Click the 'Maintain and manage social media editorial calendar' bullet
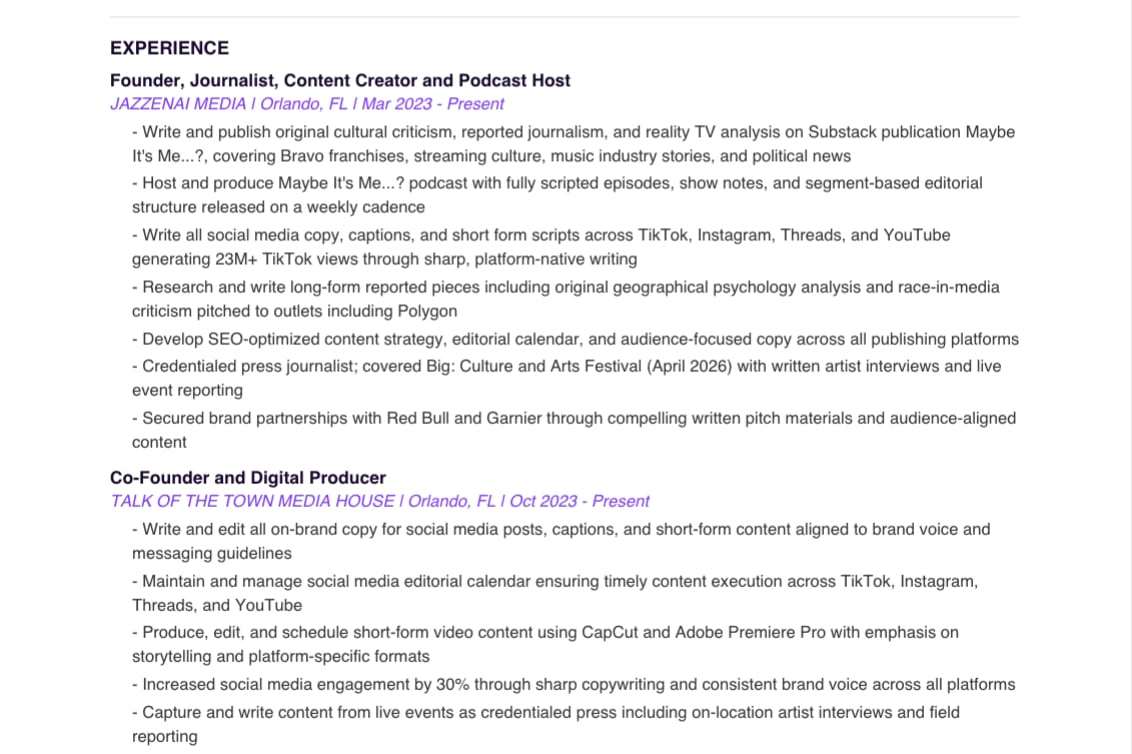 pos(554,593)
